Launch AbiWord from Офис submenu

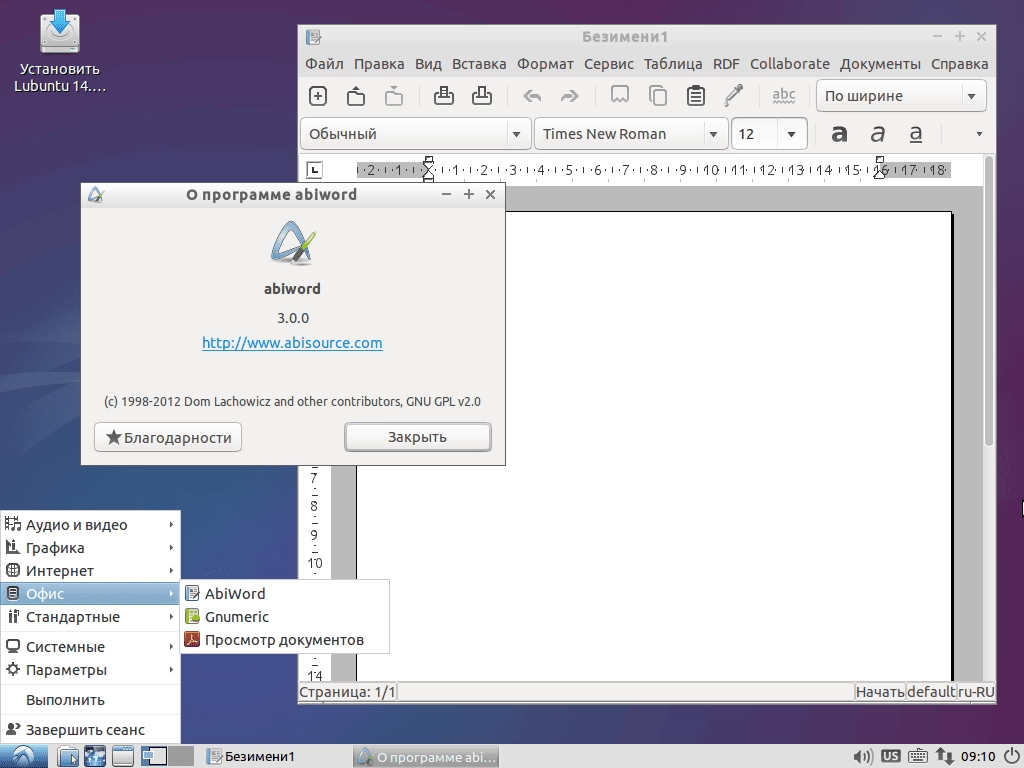click(x=285, y=594)
